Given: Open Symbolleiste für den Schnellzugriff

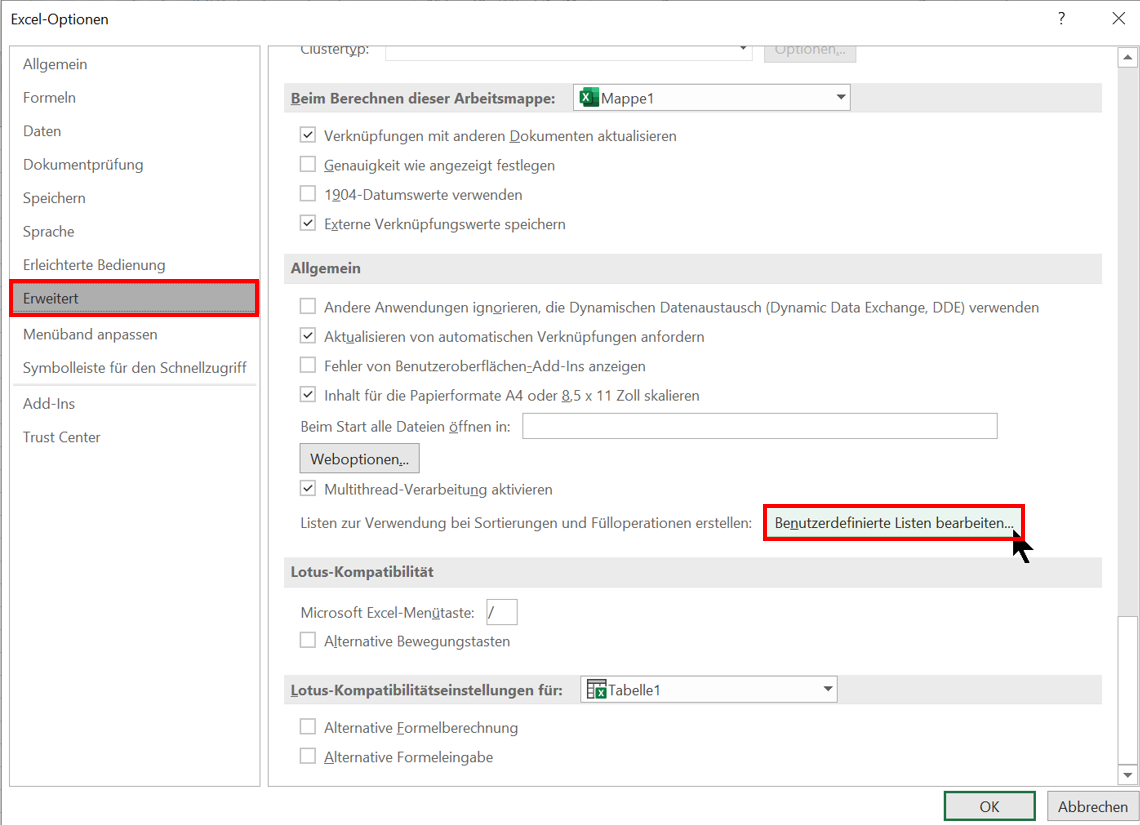Looking at the screenshot, I should click(x=135, y=368).
